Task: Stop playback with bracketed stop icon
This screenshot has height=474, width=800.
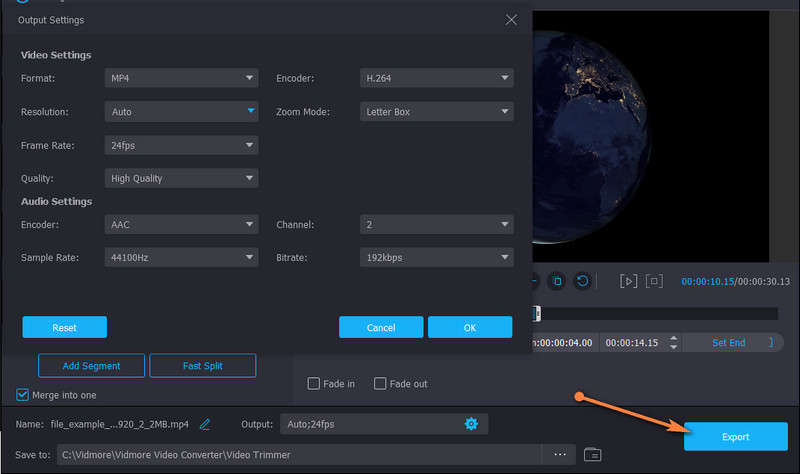Action: (654, 282)
